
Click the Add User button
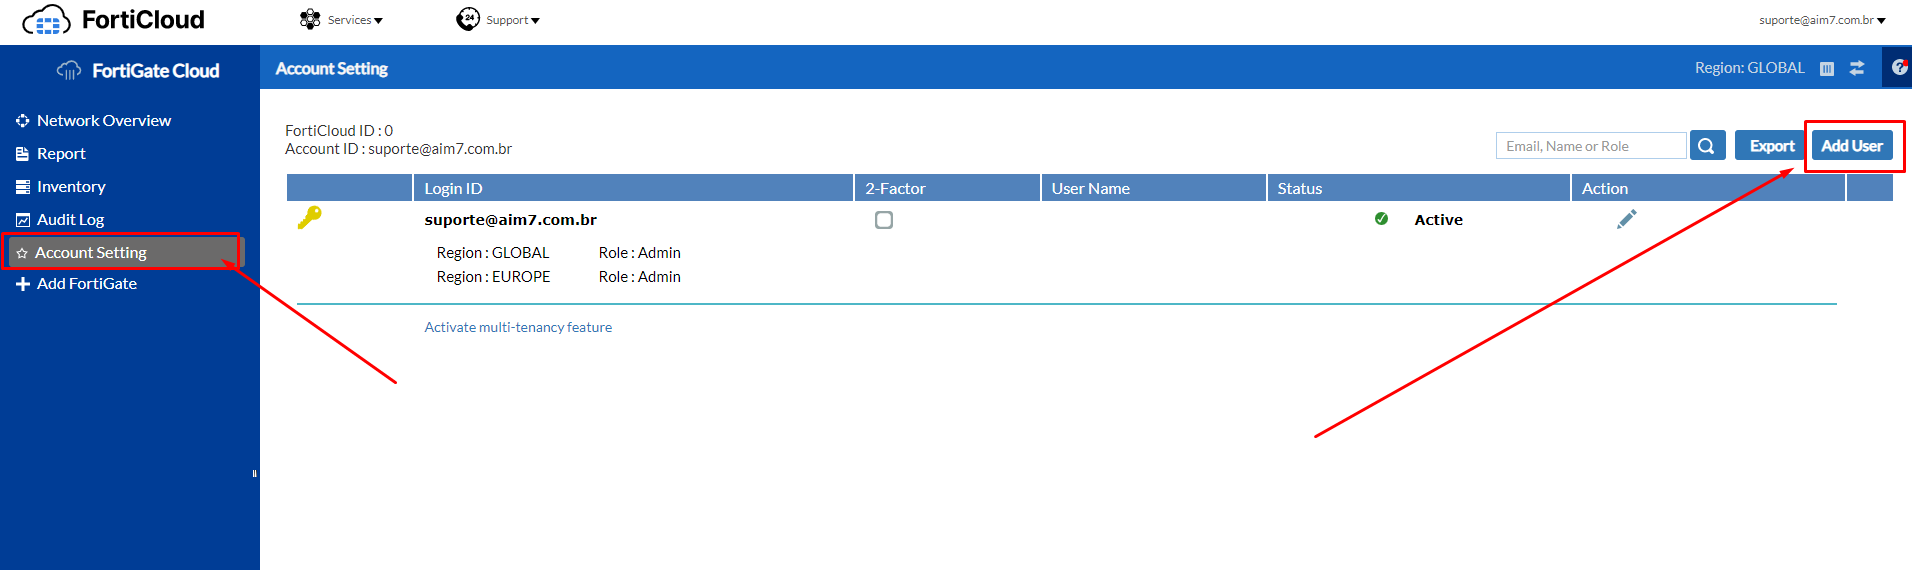tap(1852, 146)
